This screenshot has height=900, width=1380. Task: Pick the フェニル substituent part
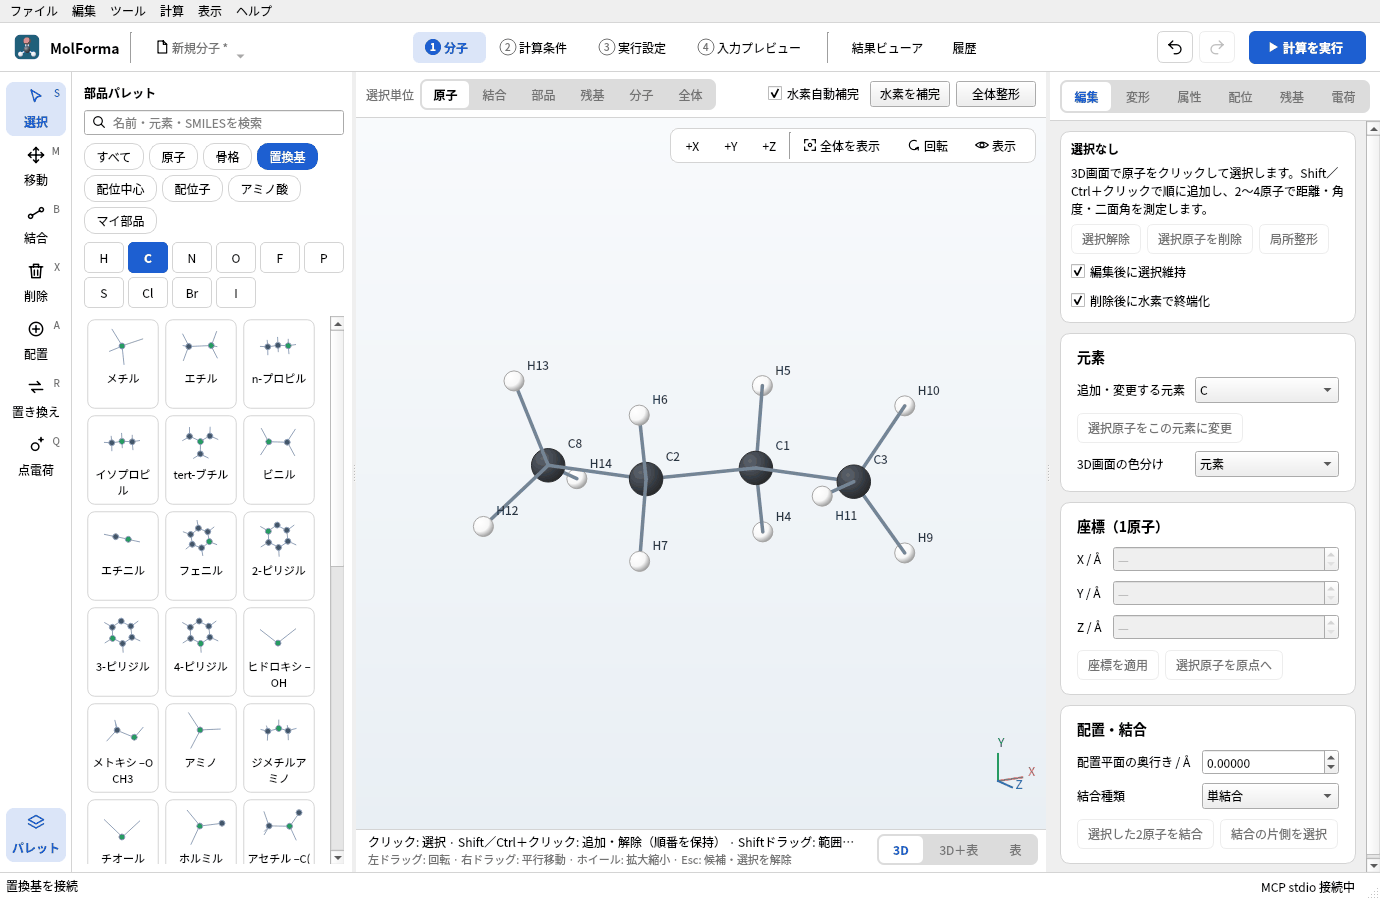[201, 555]
